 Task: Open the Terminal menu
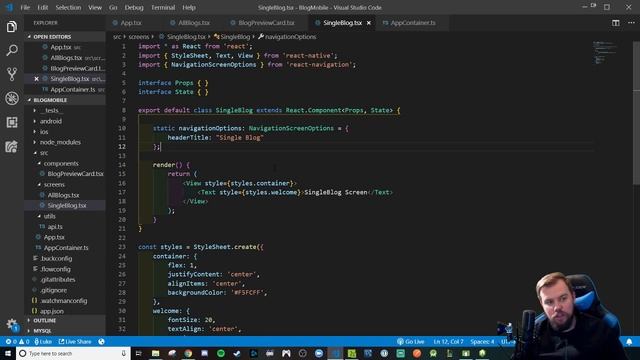[x=163, y=7]
